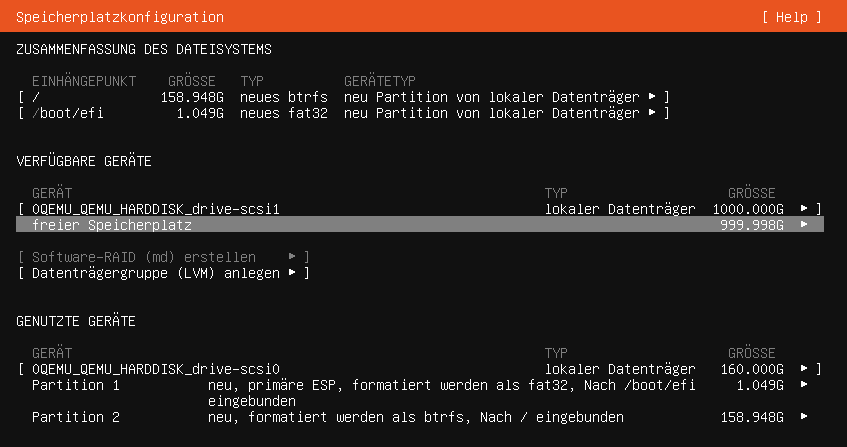Click arrow next to Partition 1 1.049G size

[804, 385]
